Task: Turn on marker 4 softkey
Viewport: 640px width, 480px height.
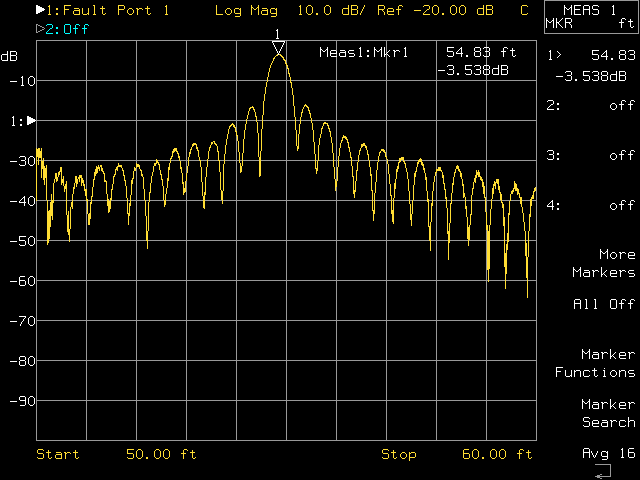Action: coord(591,205)
